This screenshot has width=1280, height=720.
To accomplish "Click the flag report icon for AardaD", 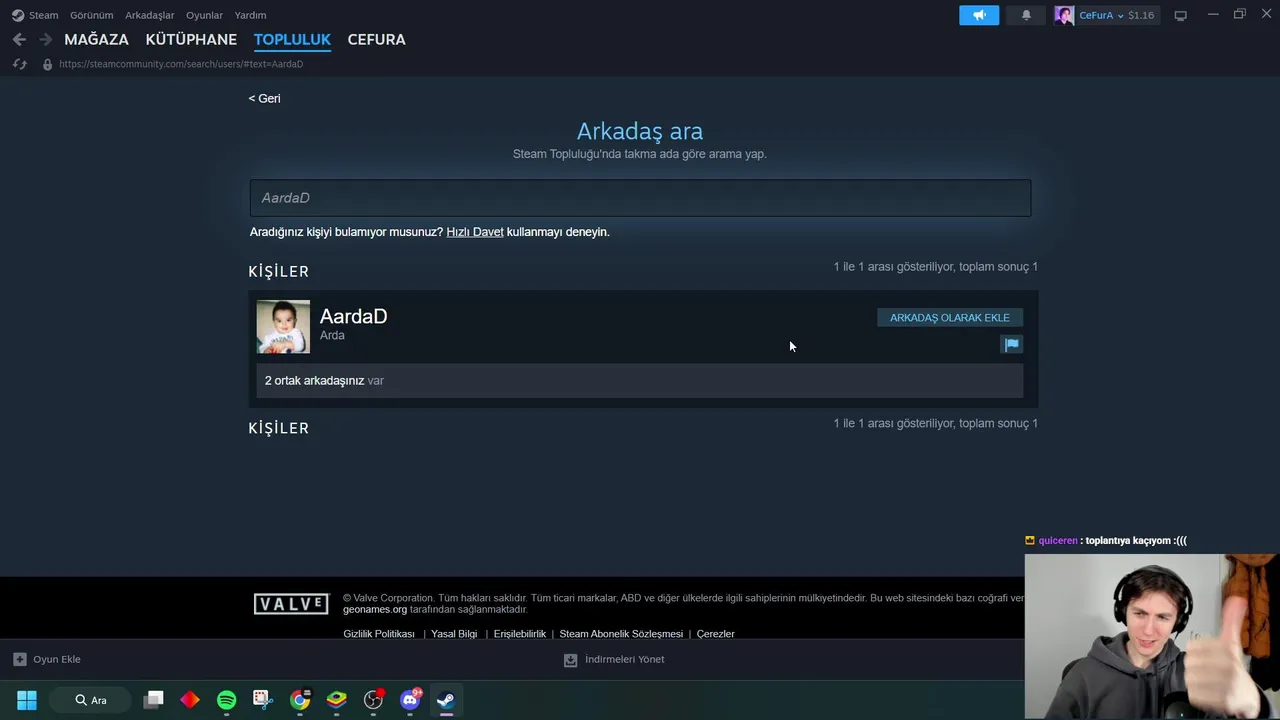I will click(x=1012, y=344).
